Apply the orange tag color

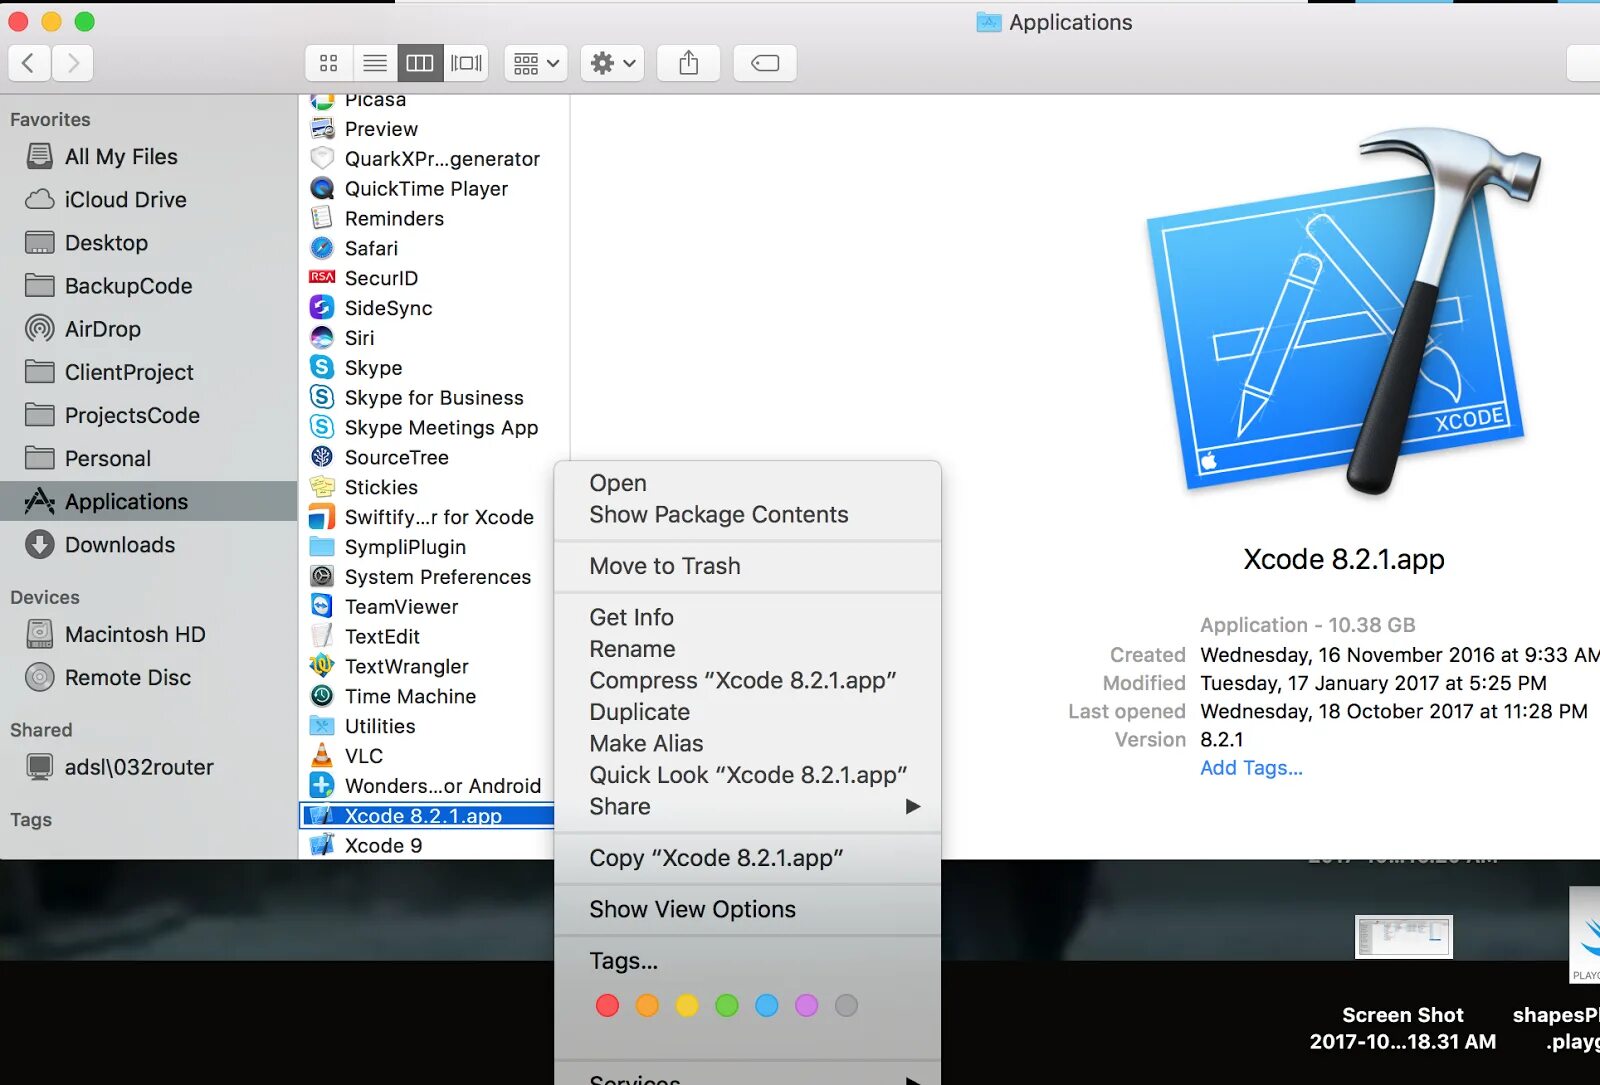[x=647, y=1006]
